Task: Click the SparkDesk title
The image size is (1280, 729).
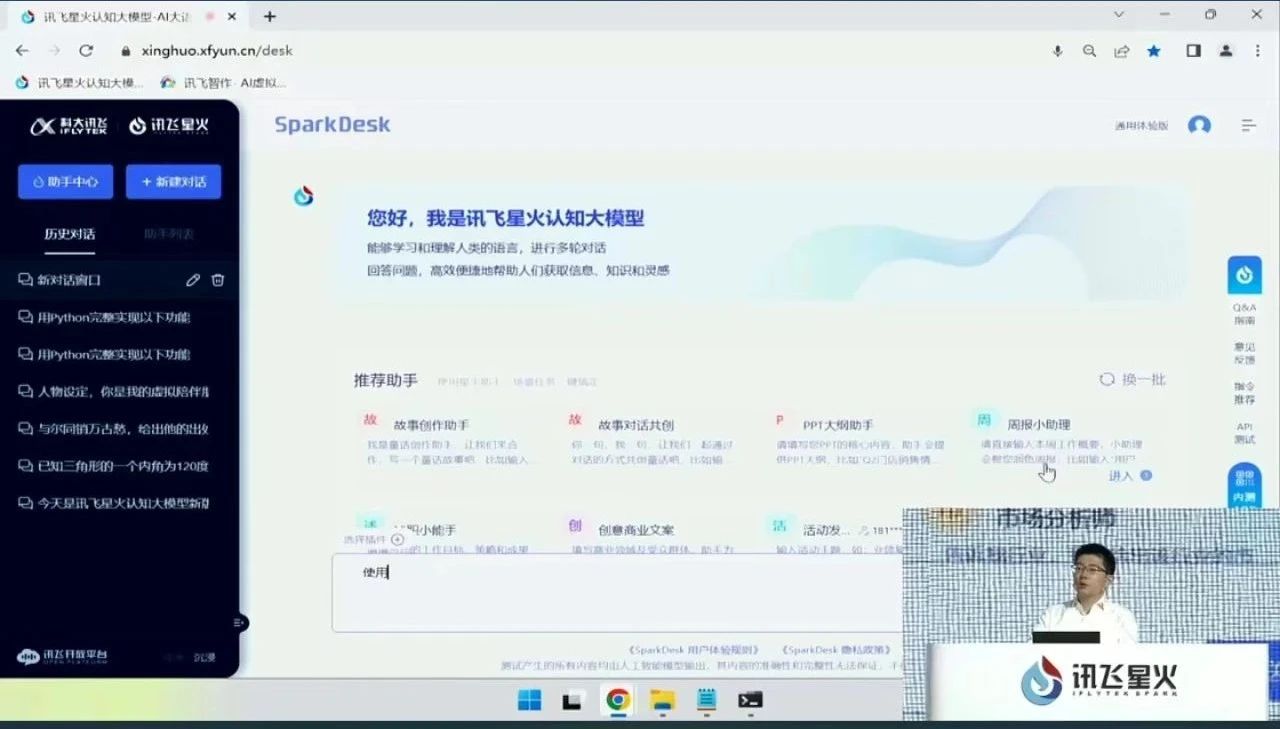Action: (332, 124)
